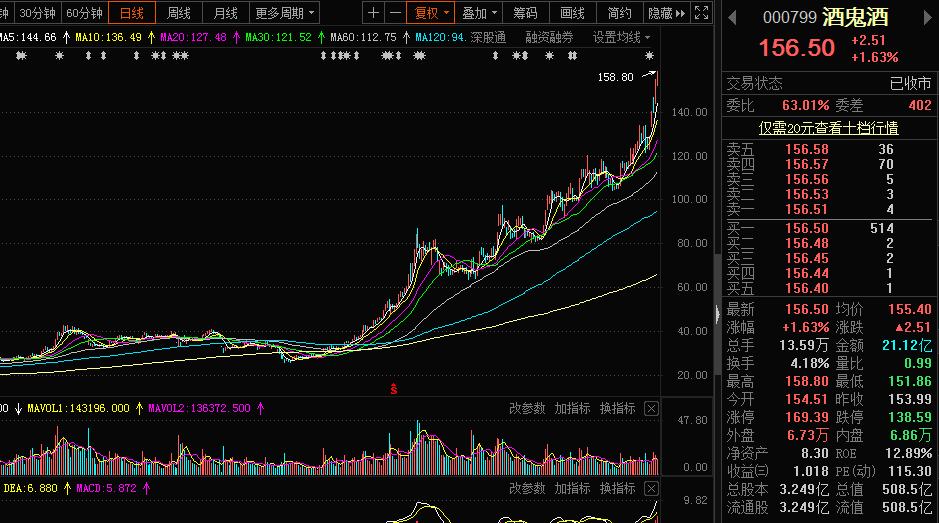This screenshot has height=523, width=939.
Task: Close the MACD indicator panel
Action: click(651, 488)
